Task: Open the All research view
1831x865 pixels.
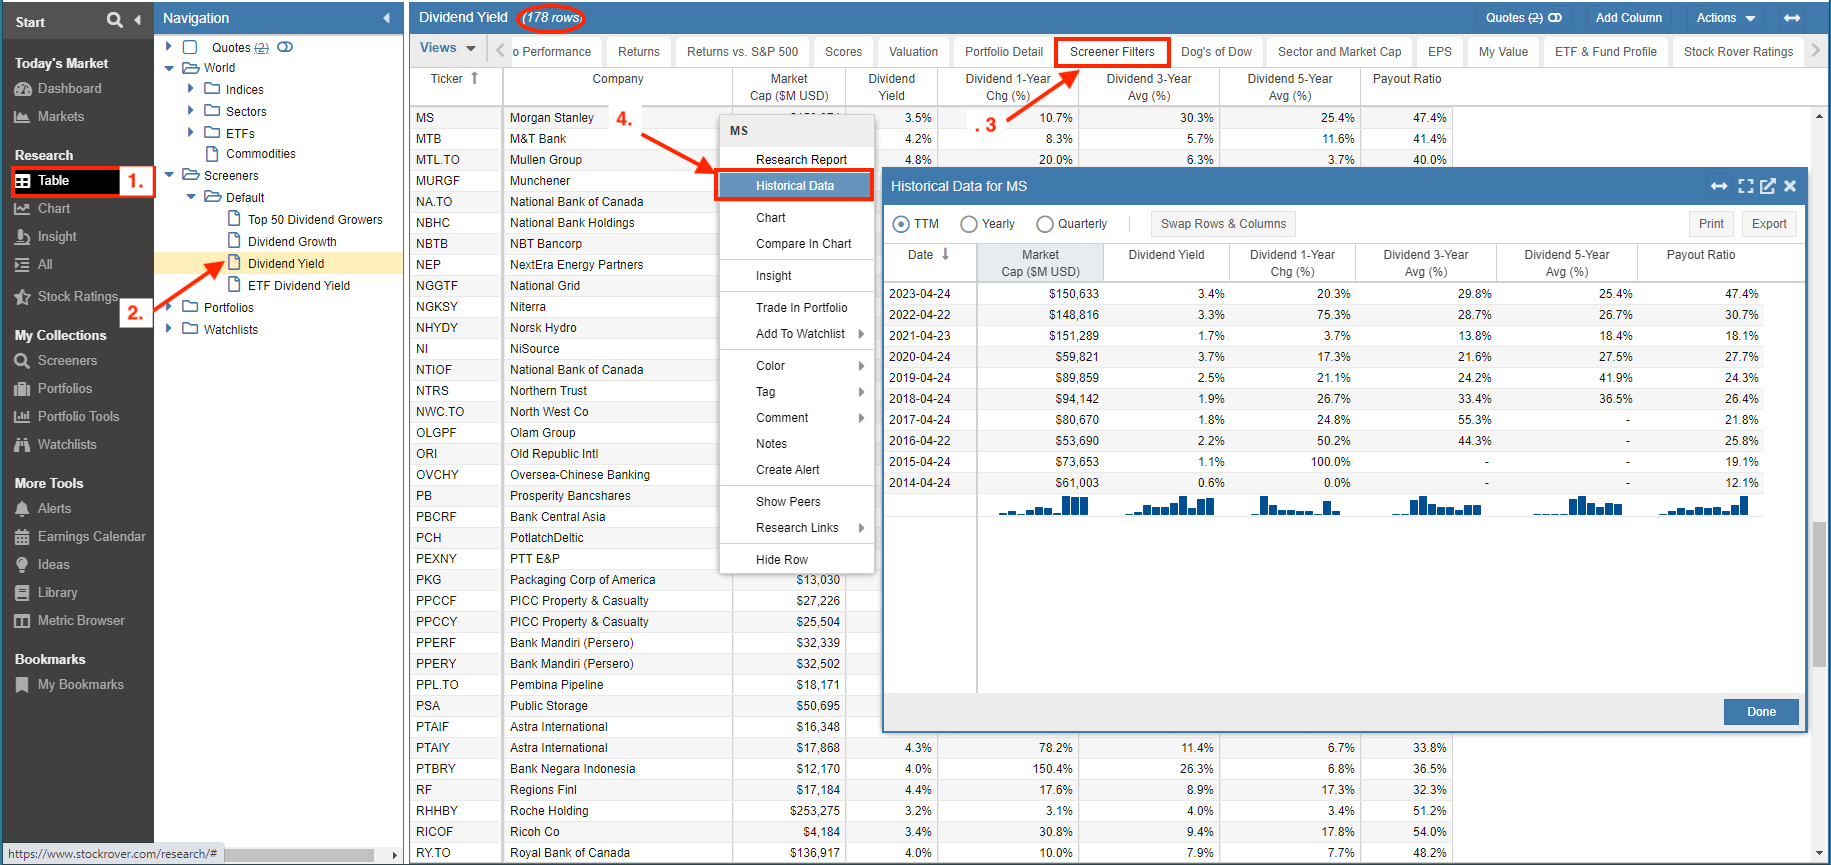Action: 33,265
